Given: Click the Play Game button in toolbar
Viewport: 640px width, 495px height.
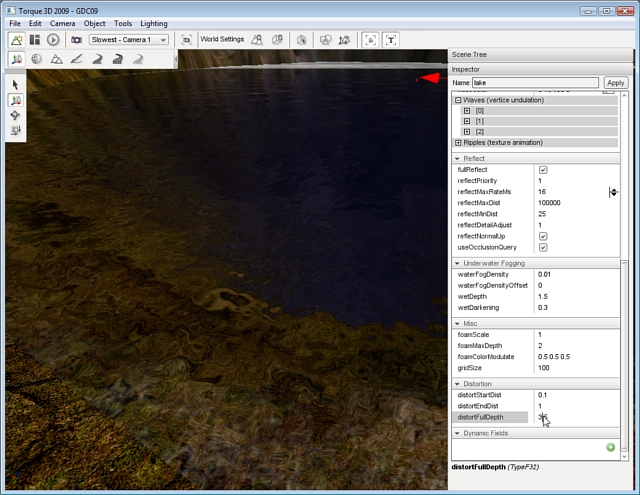Looking at the screenshot, I should point(53,40).
